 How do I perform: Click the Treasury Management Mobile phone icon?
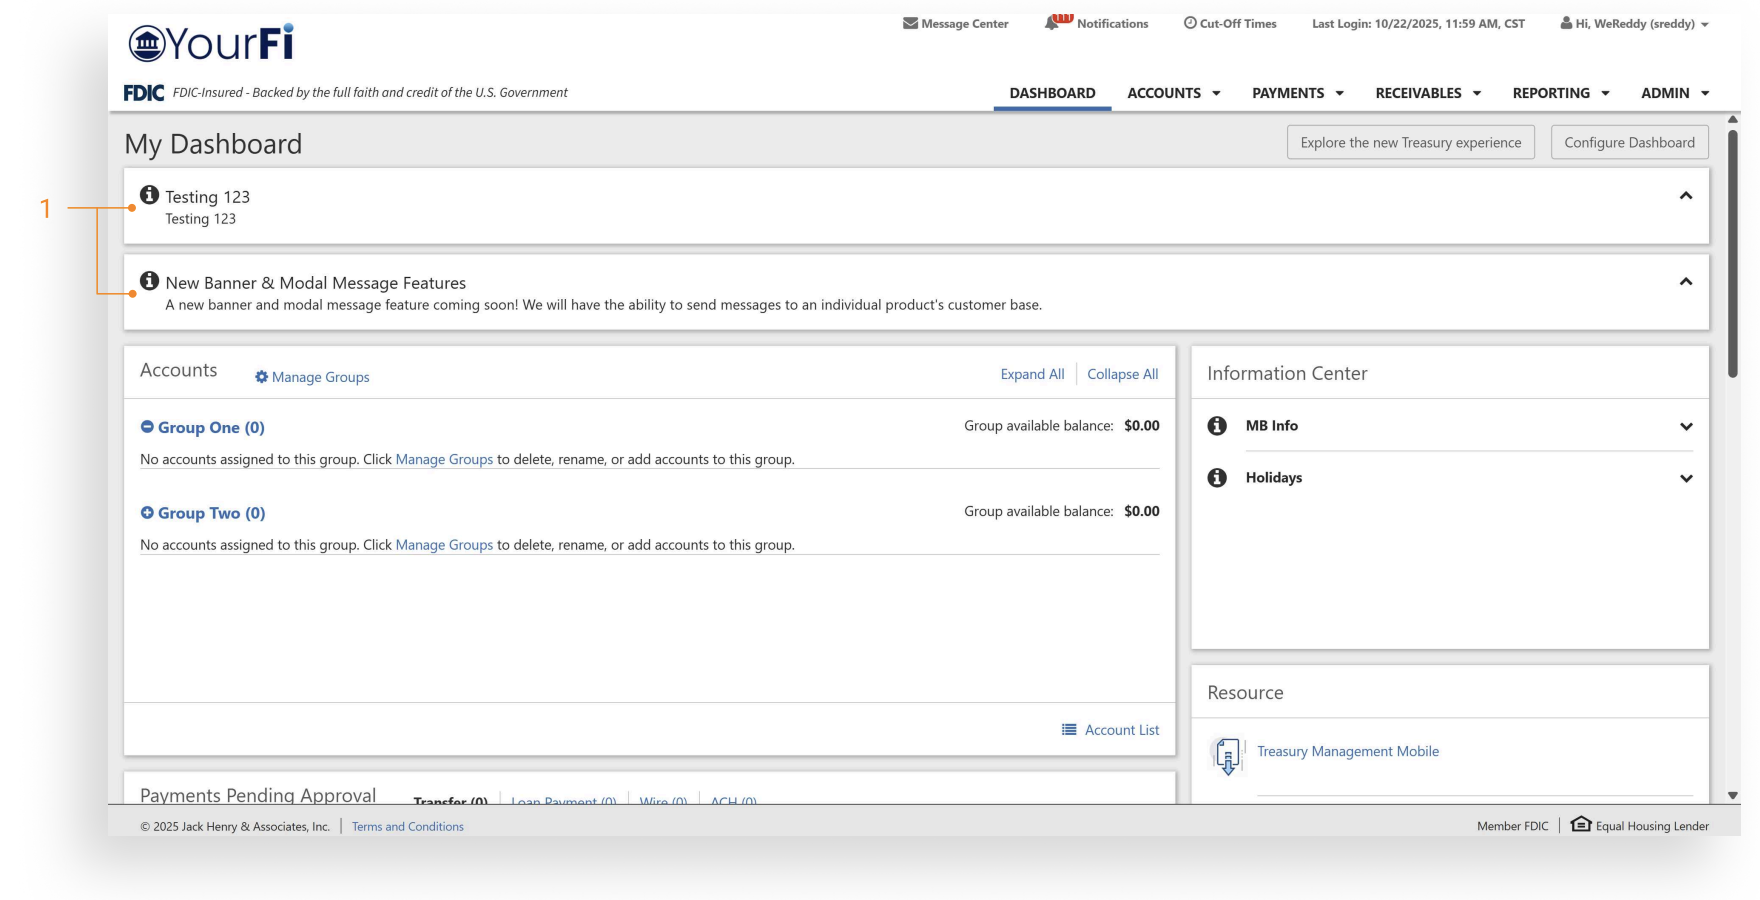1228,755
